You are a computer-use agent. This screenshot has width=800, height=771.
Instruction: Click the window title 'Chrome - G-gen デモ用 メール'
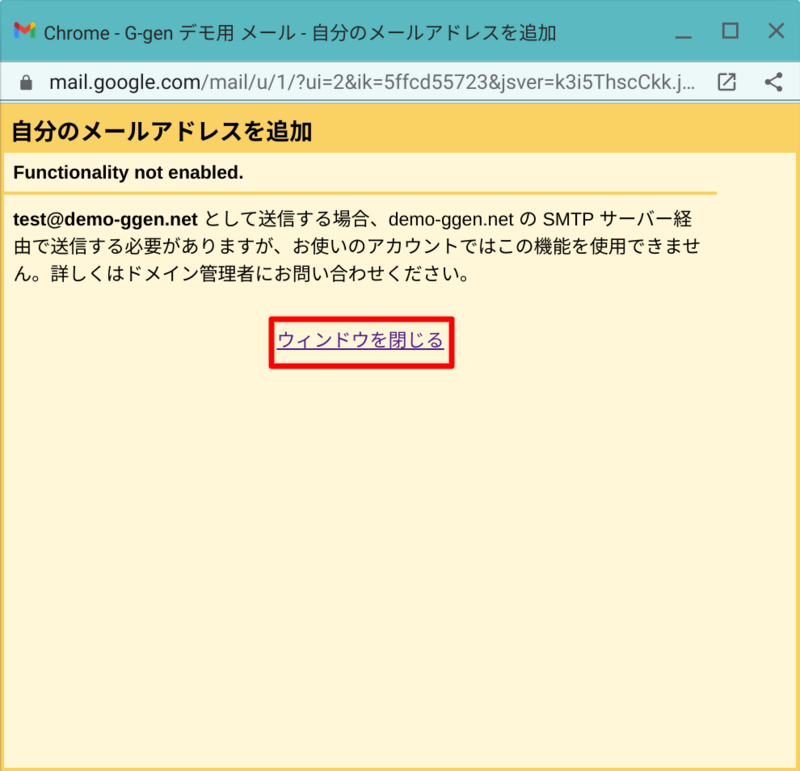point(169,33)
